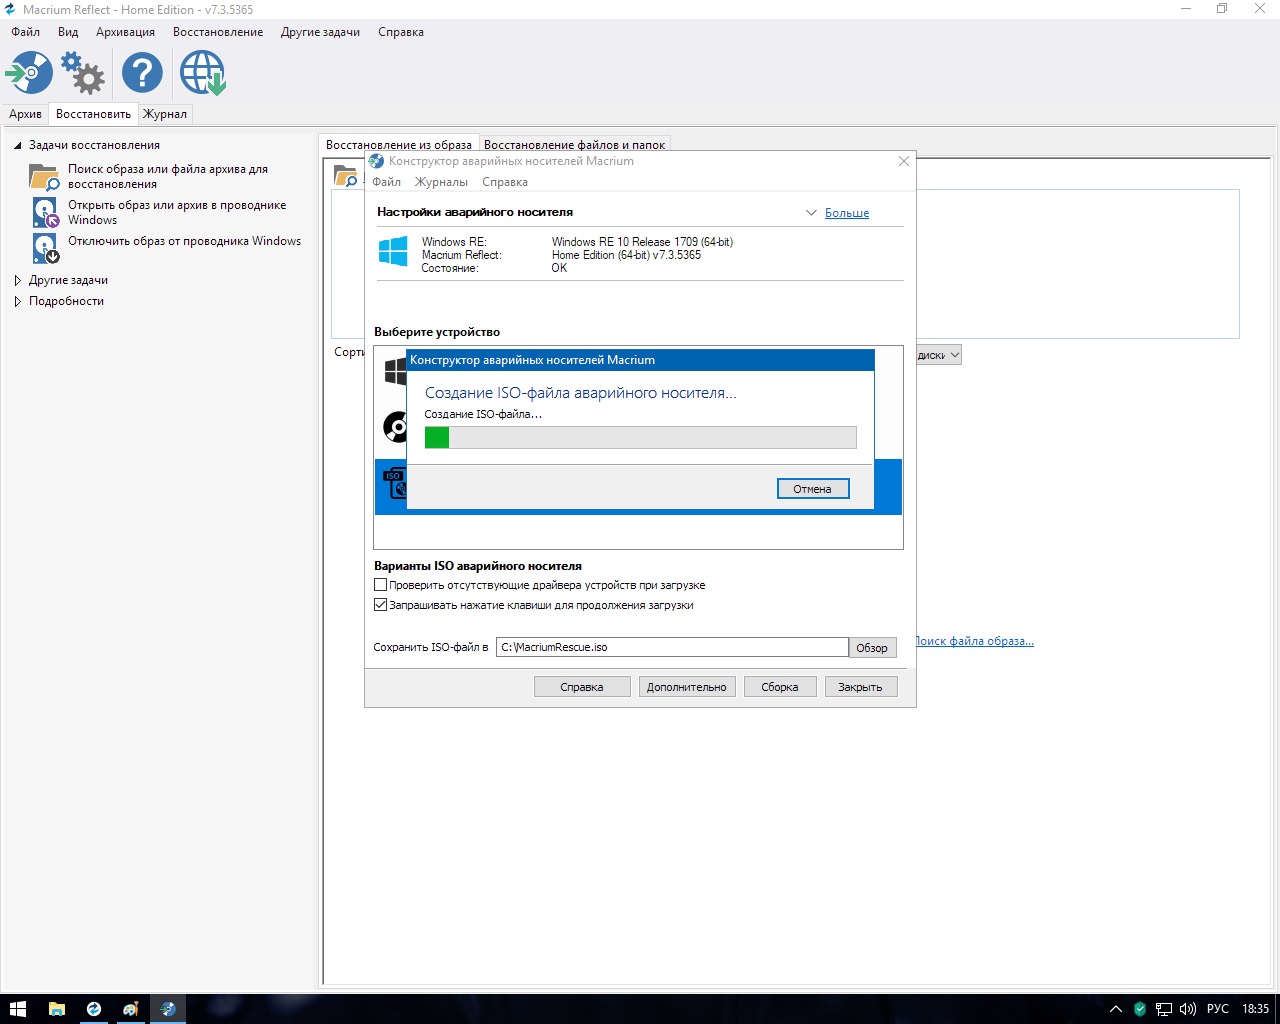This screenshot has width=1280, height=1024.
Task: Open the Файл menu in the rescue dialog
Action: click(x=386, y=182)
